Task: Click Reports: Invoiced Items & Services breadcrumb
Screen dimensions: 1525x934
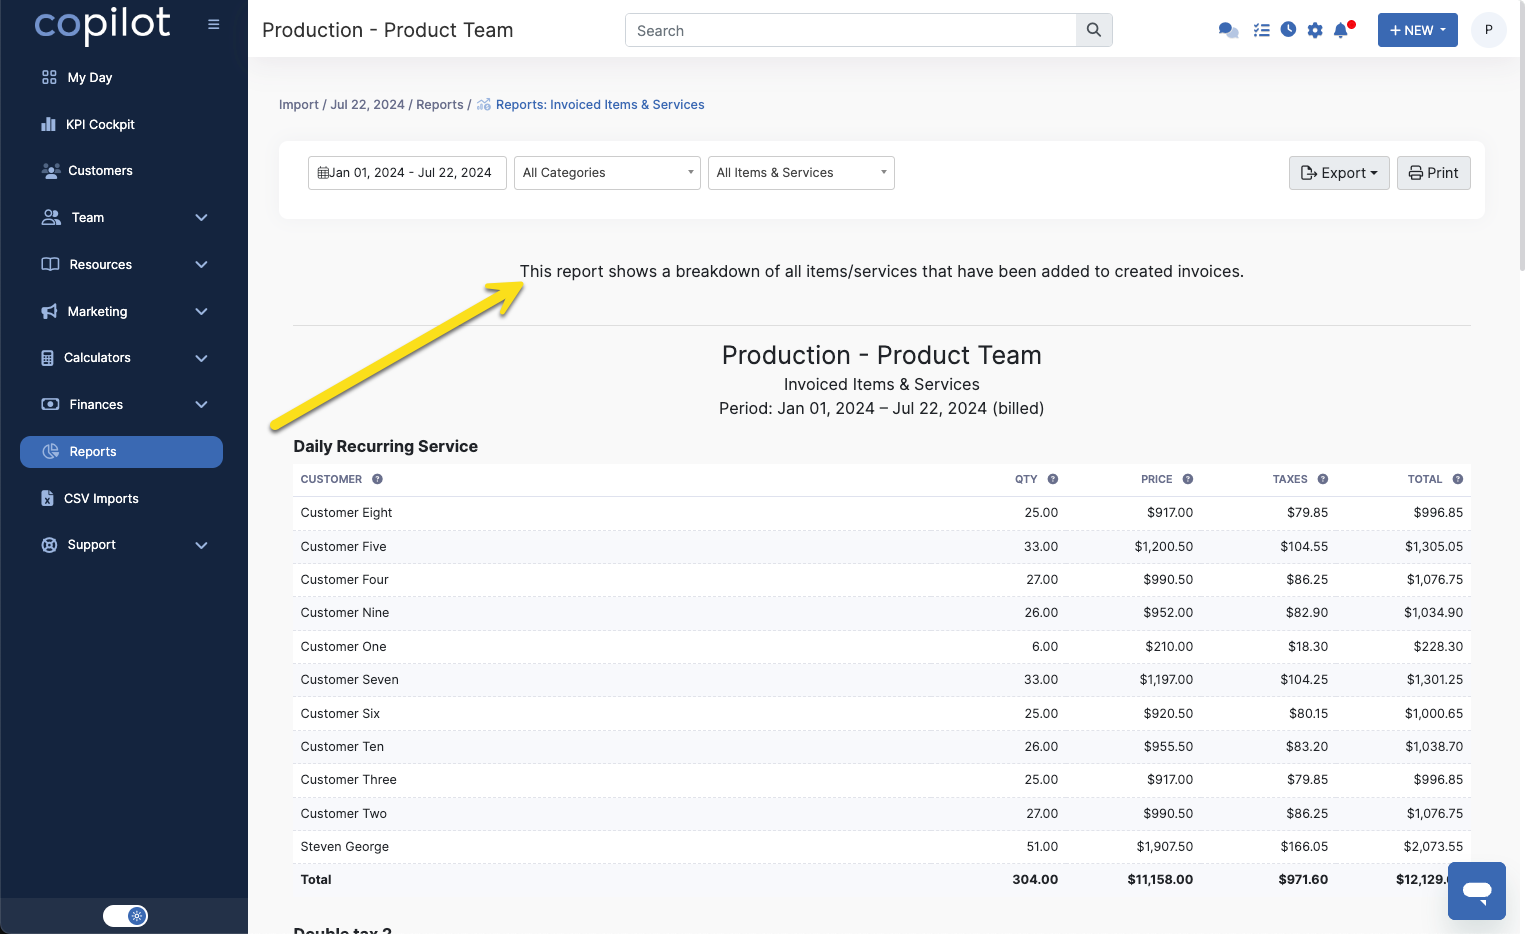Action: point(600,105)
